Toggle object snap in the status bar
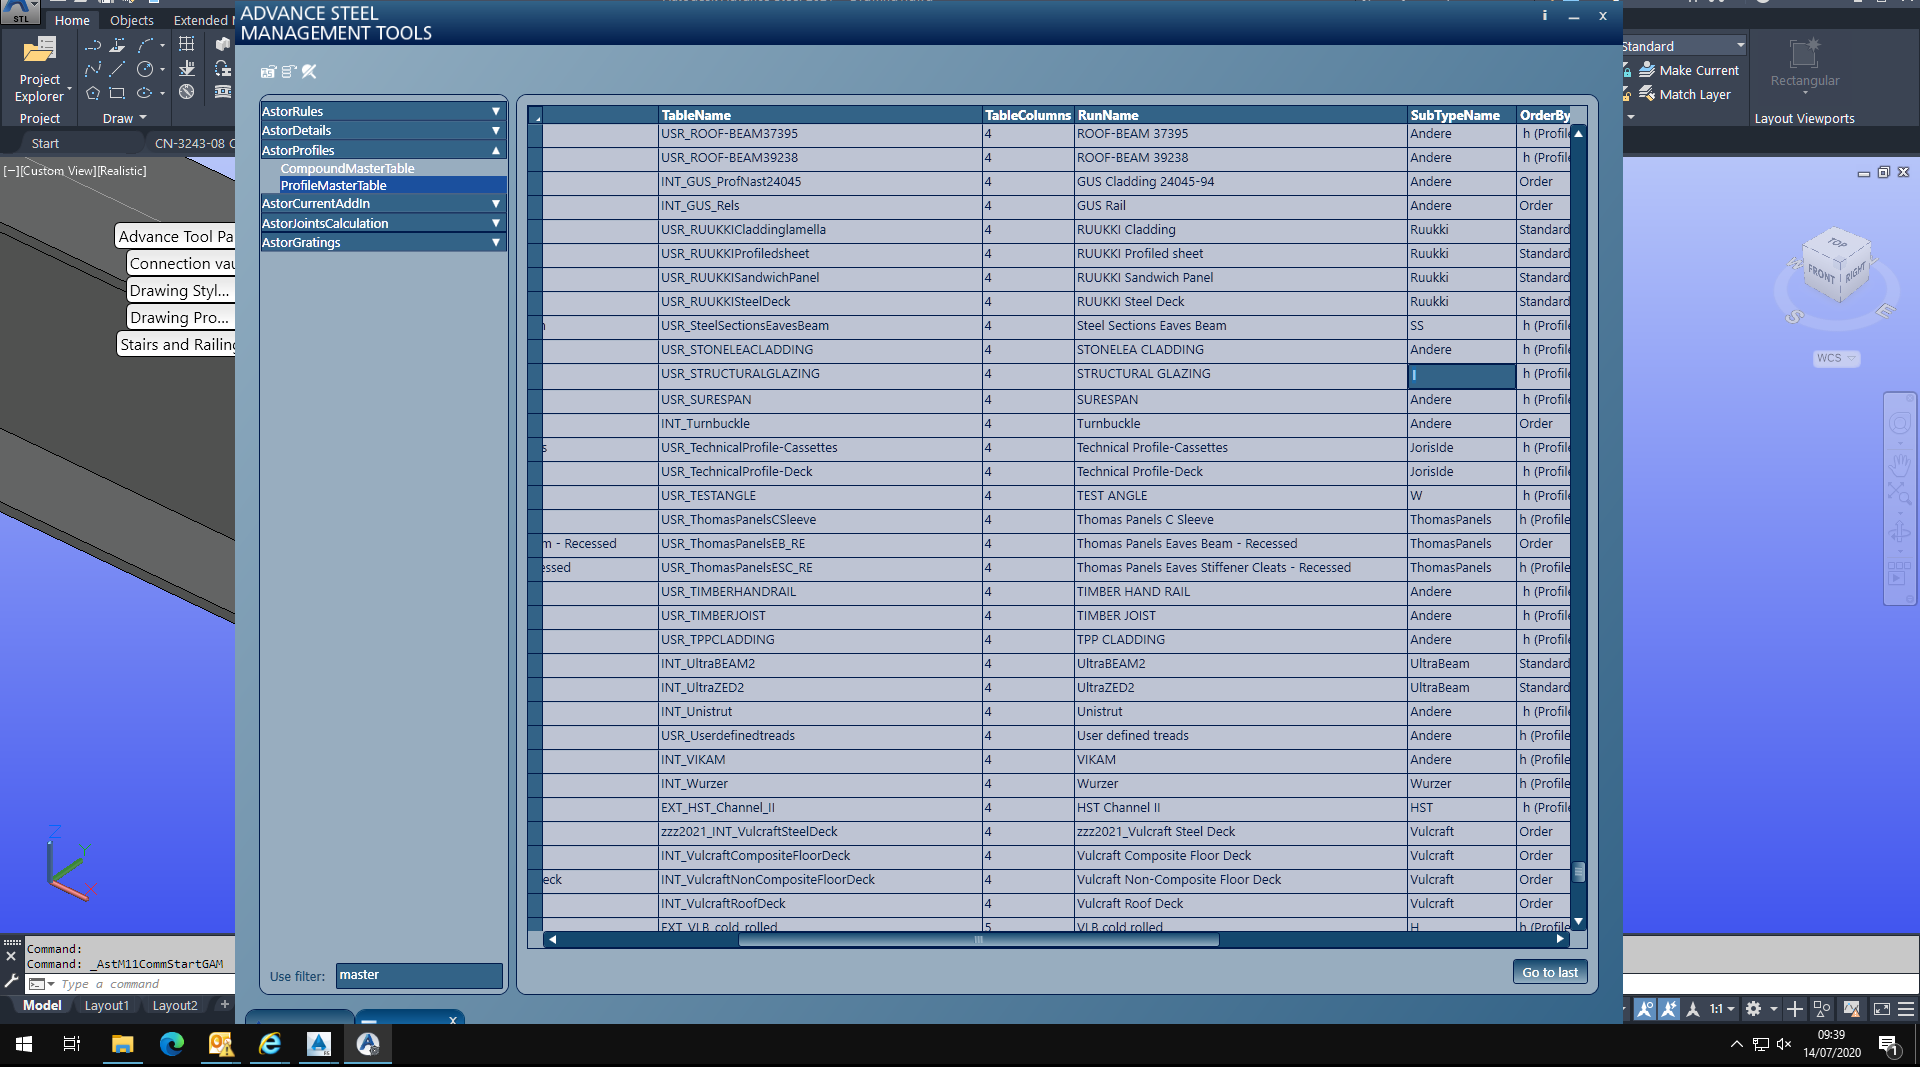 pyautogui.click(x=1646, y=1009)
